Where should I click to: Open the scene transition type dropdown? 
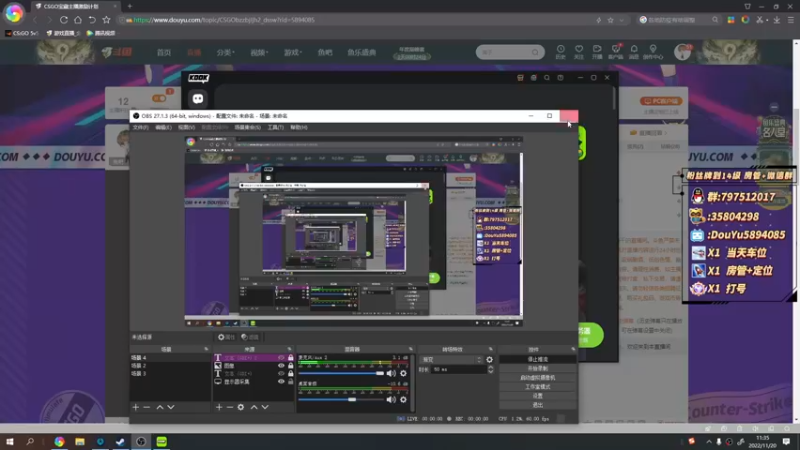click(452, 360)
